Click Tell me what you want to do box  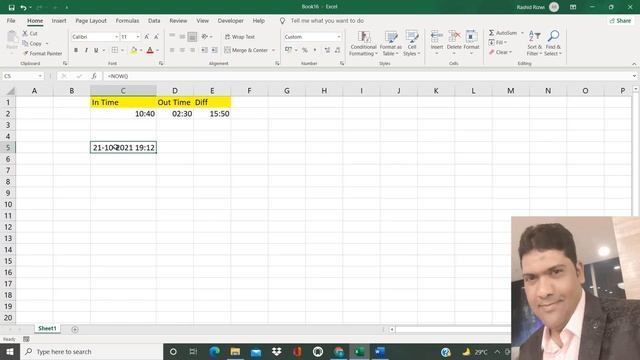point(327,20)
